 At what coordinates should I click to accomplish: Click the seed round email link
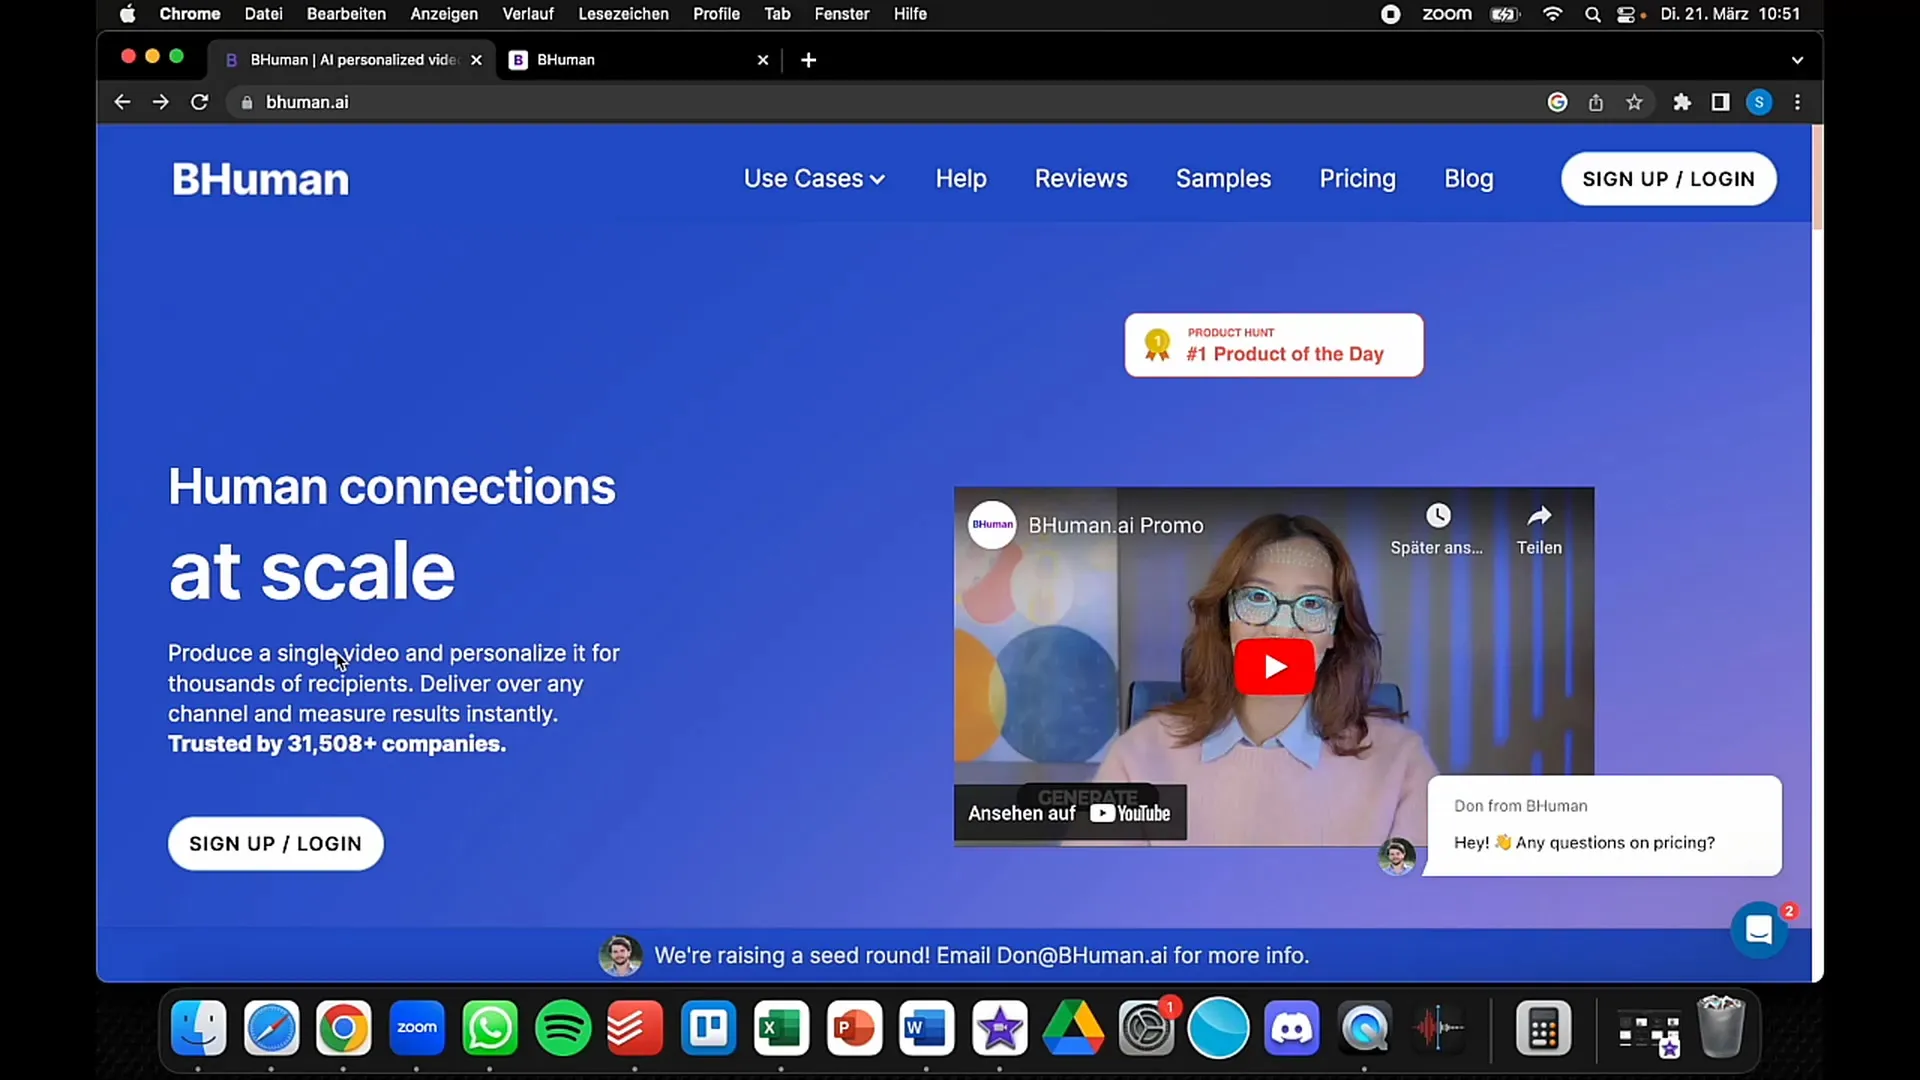(1081, 955)
